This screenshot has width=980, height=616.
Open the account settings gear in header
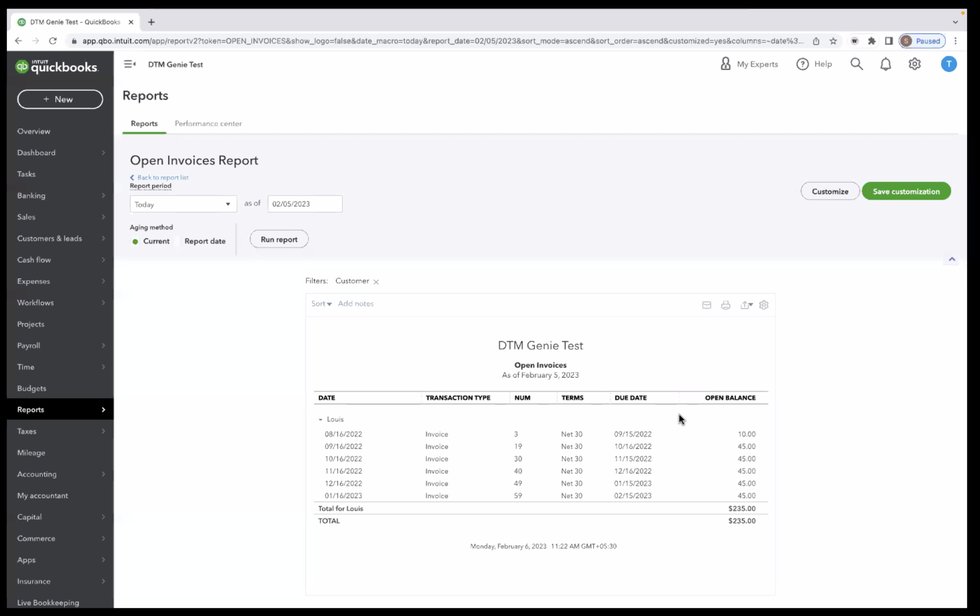coord(914,64)
